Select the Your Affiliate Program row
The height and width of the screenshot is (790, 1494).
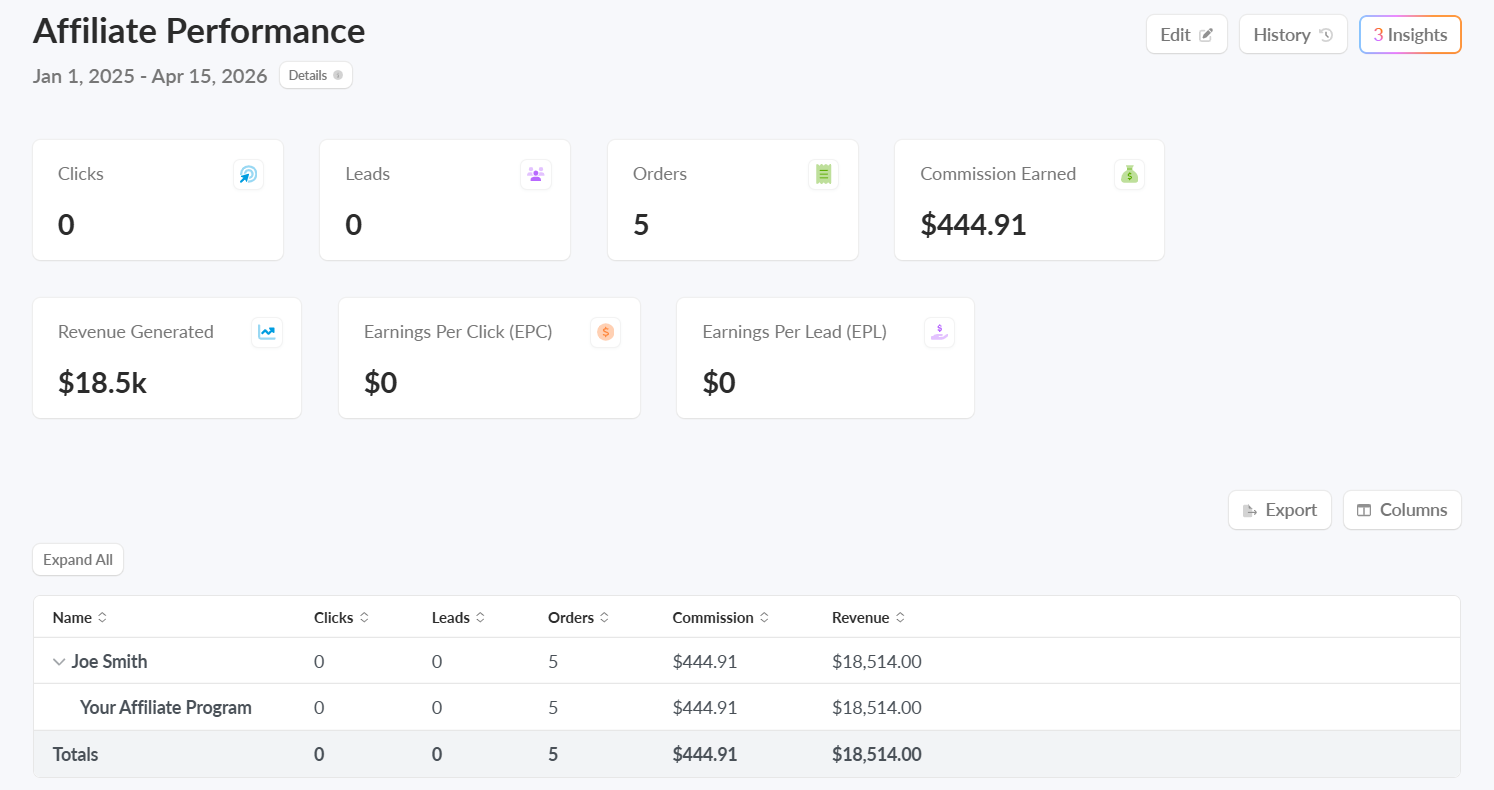coord(166,708)
